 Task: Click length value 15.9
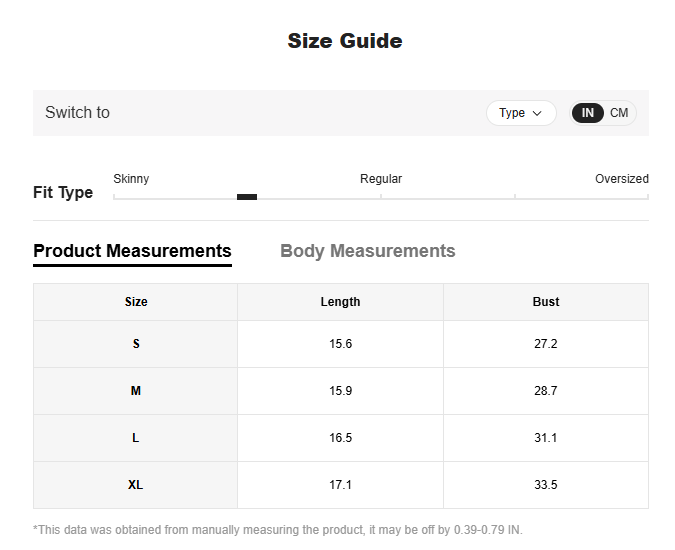[341, 391]
